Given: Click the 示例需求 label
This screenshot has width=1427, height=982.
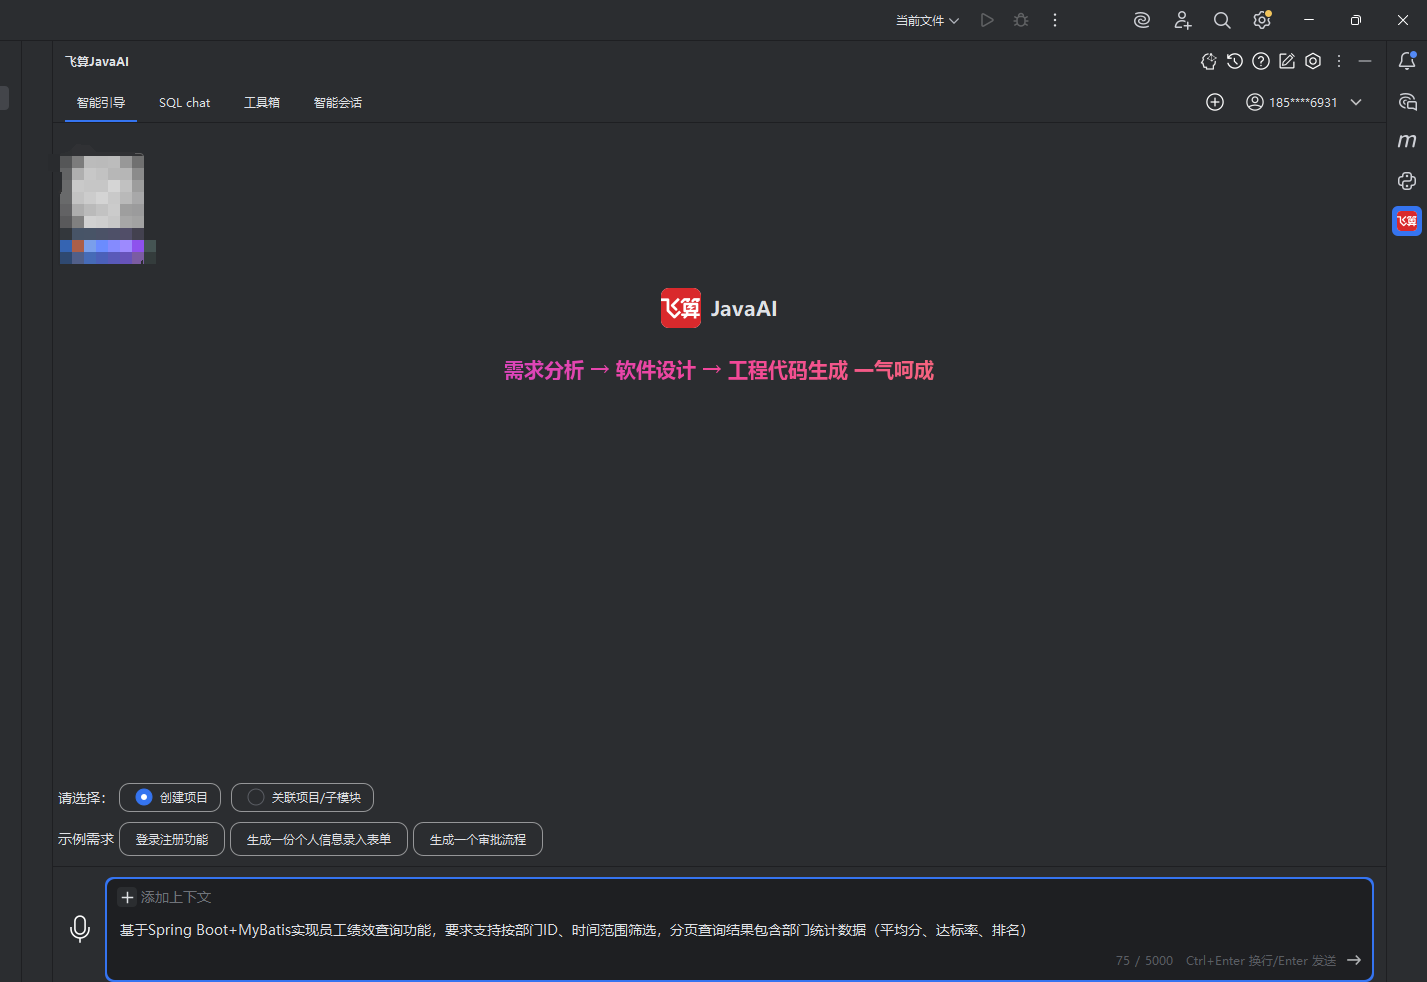Looking at the screenshot, I should [86, 839].
